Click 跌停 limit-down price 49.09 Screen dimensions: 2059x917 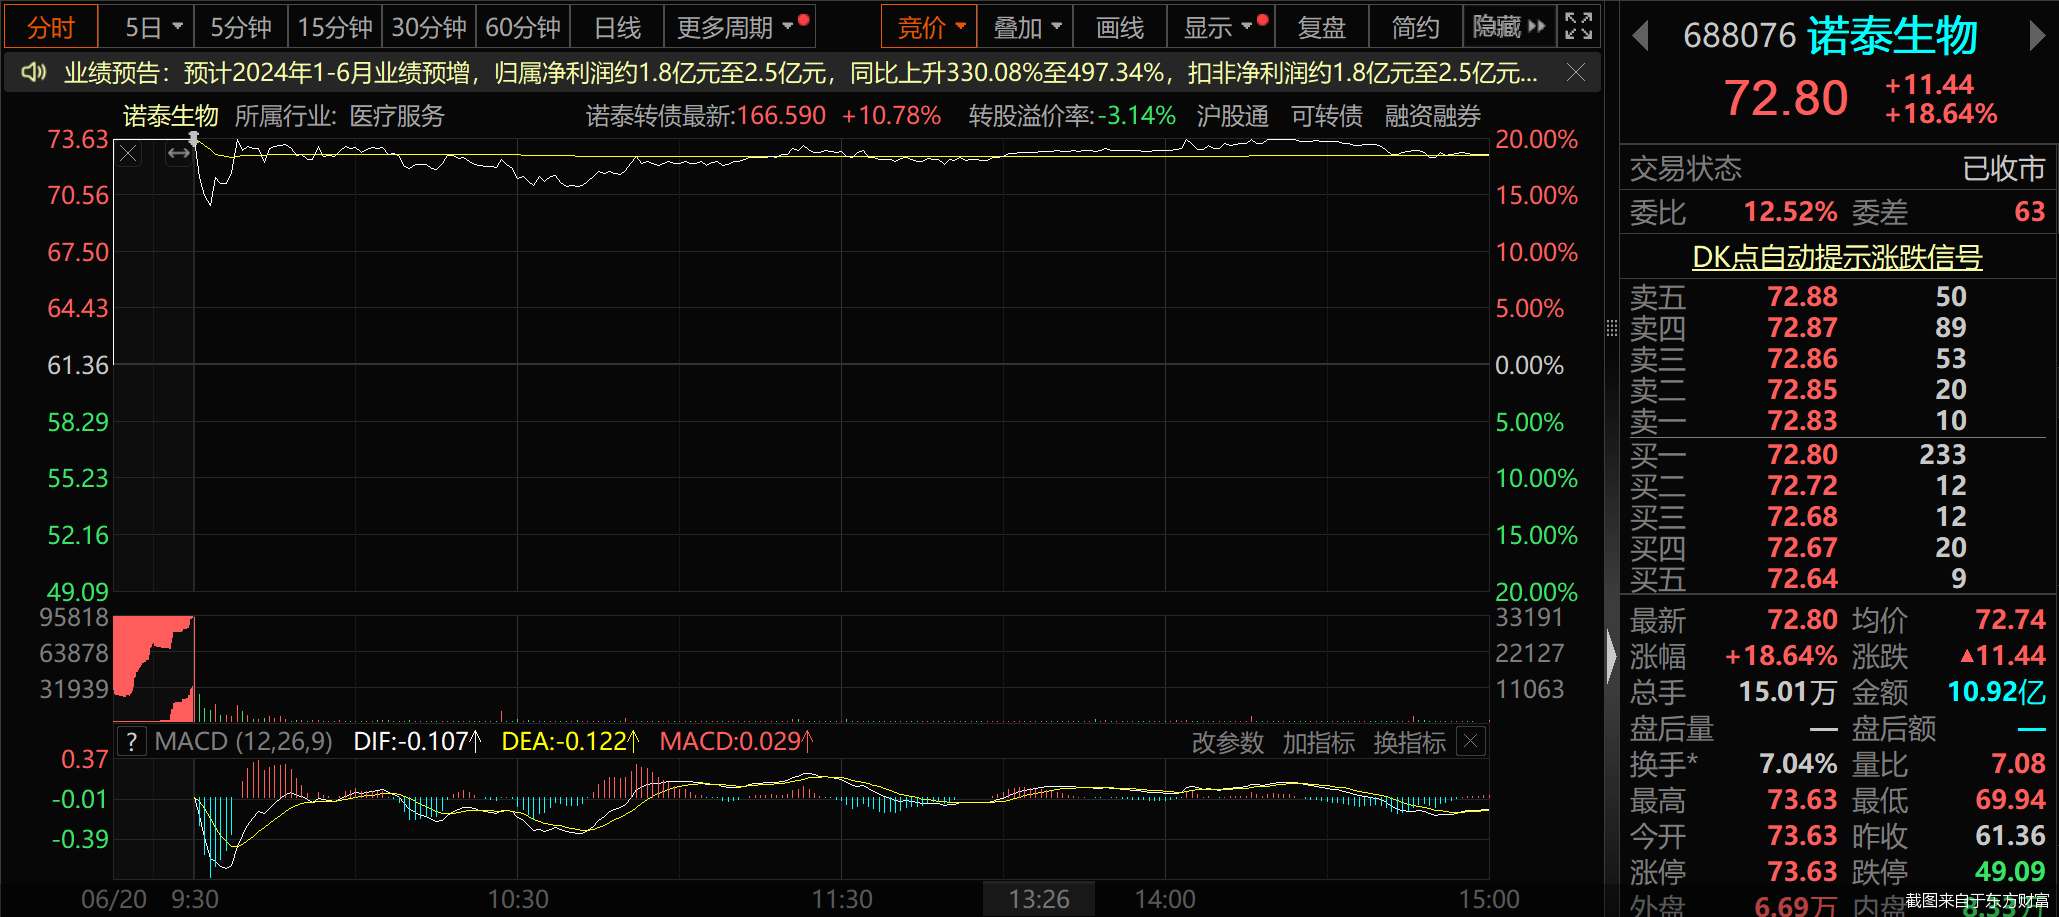point(2010,872)
